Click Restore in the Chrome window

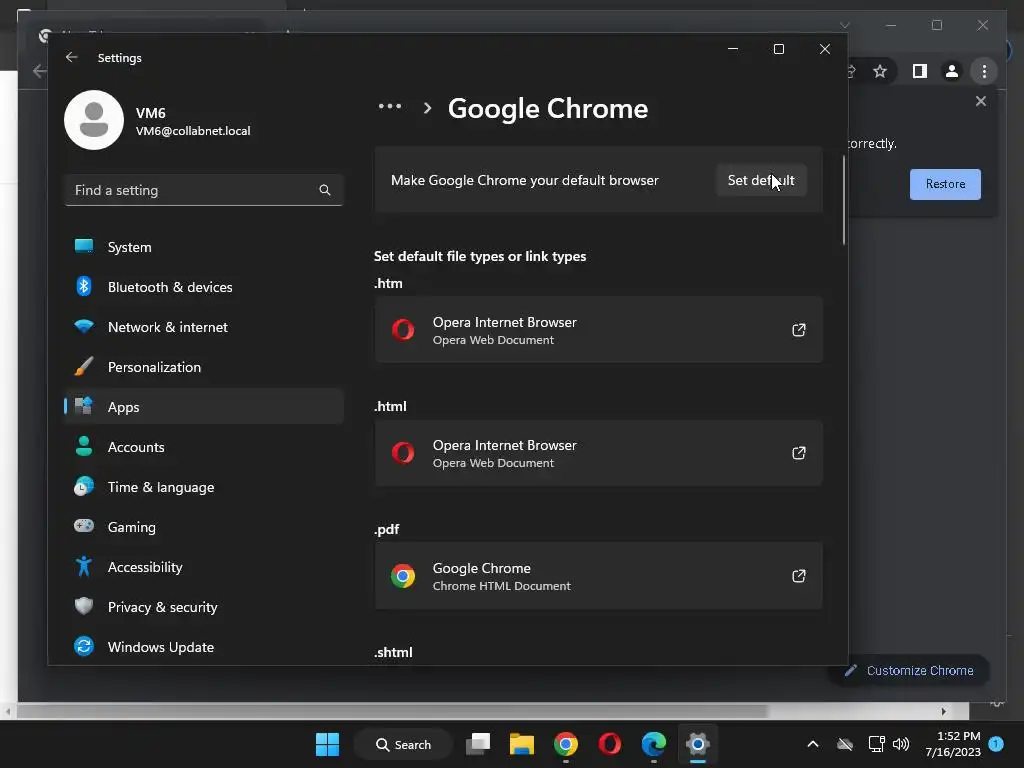945,184
